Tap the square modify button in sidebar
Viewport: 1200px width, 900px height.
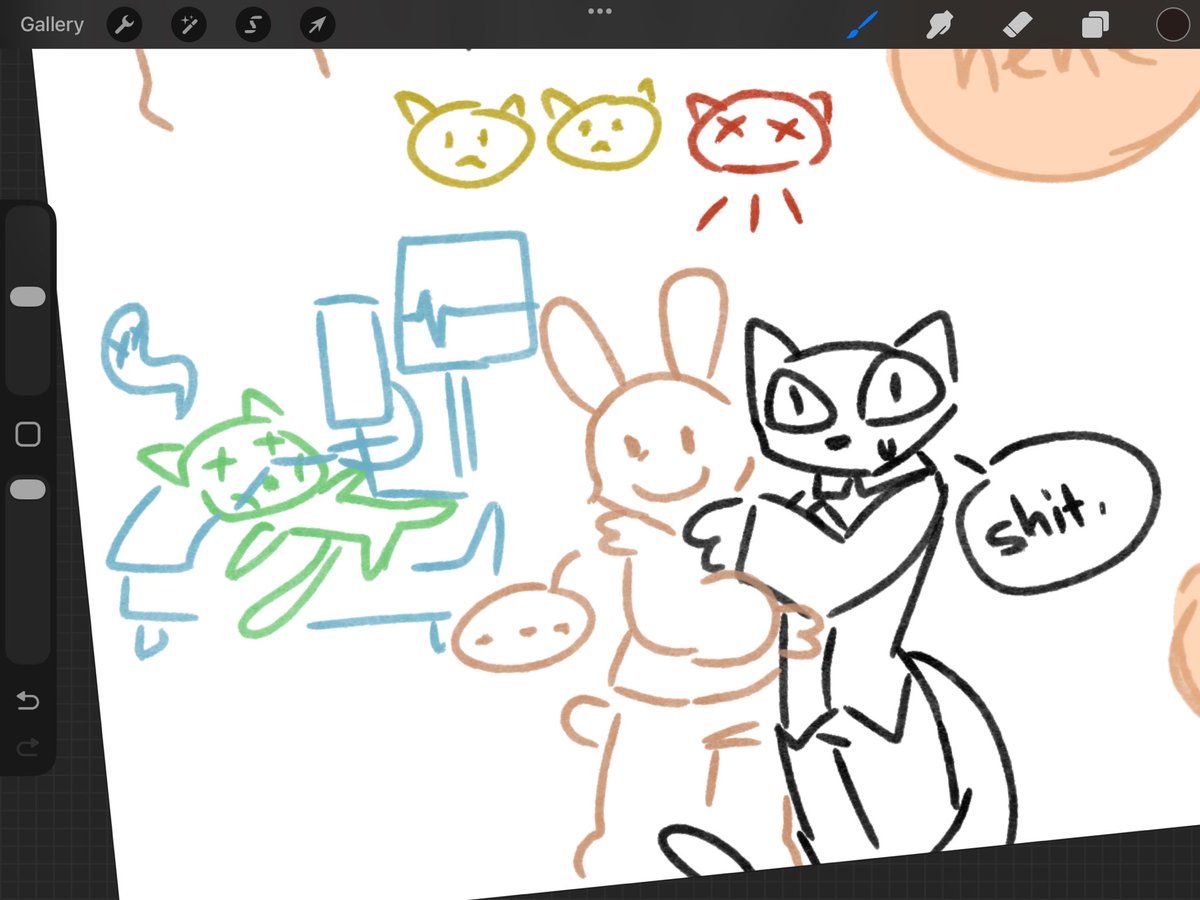[28, 434]
